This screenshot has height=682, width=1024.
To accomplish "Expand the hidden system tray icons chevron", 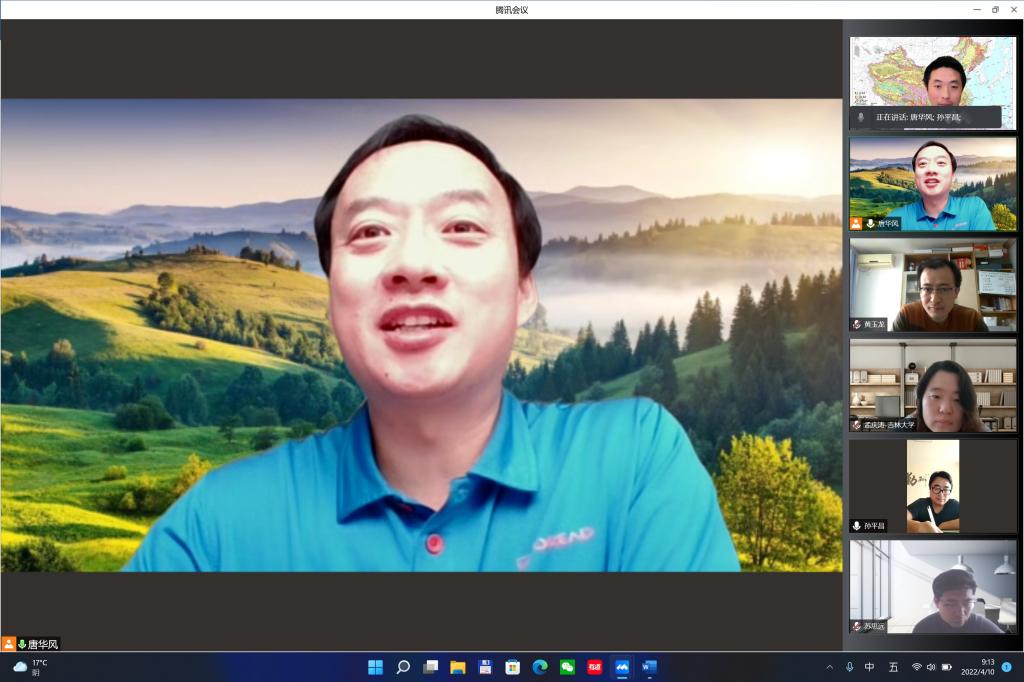I will 829,667.
